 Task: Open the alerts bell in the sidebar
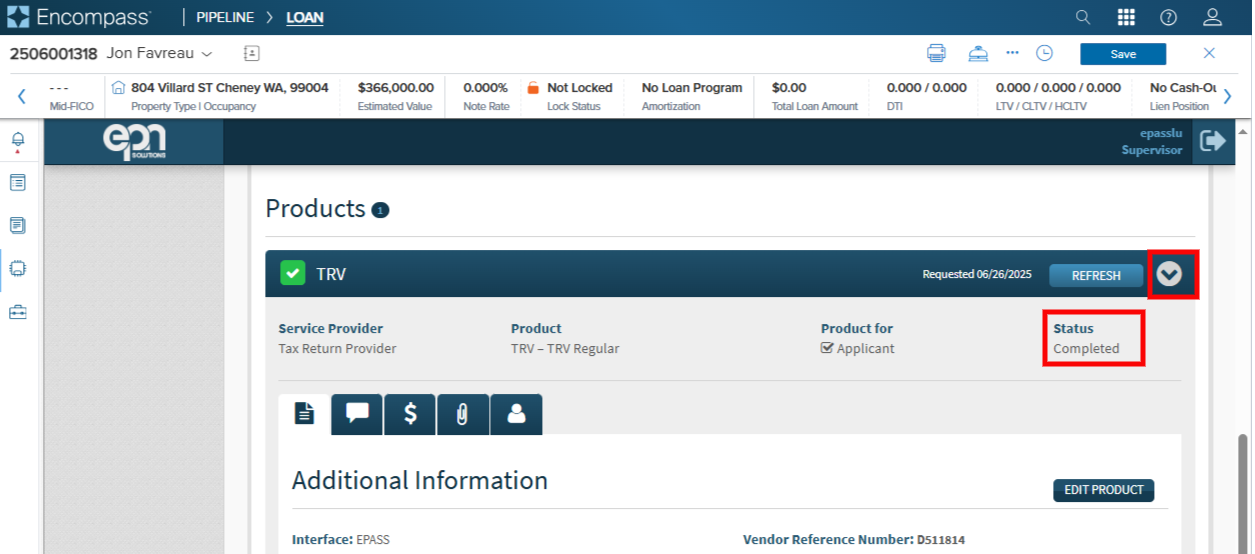click(x=18, y=141)
